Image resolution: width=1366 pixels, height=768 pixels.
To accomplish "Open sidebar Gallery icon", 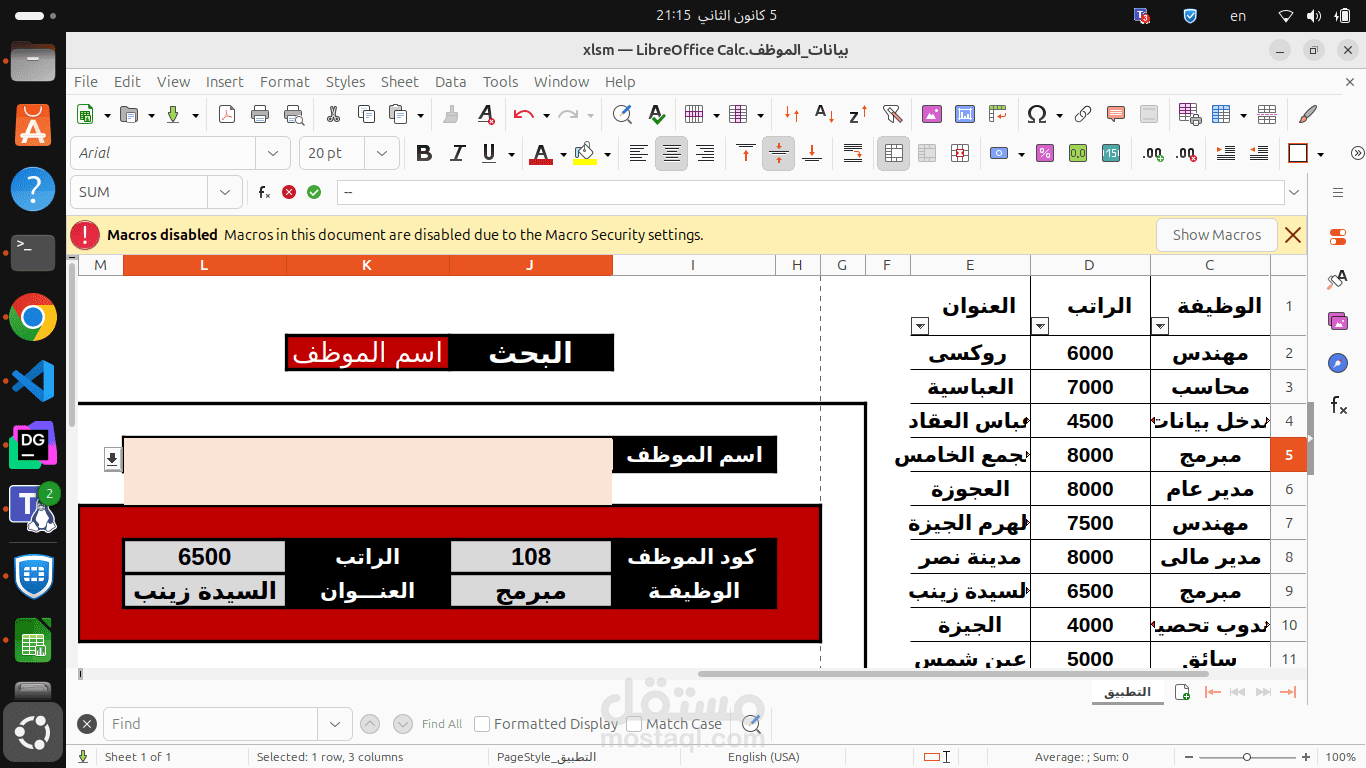I will pos(1338,321).
